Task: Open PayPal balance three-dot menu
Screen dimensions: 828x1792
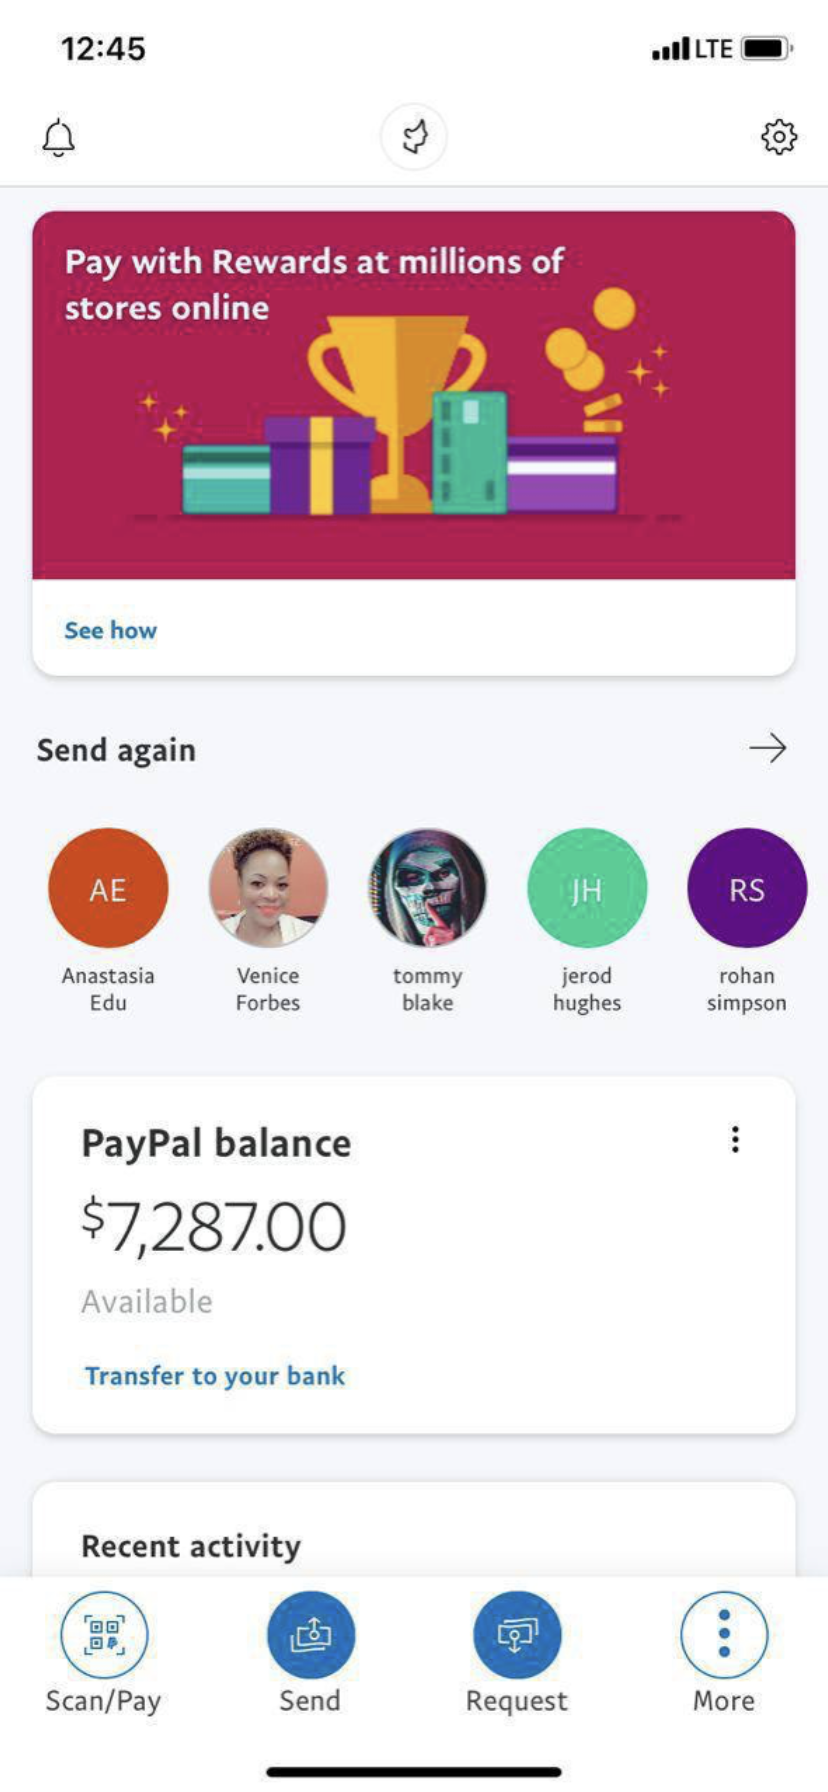Action: (735, 1140)
